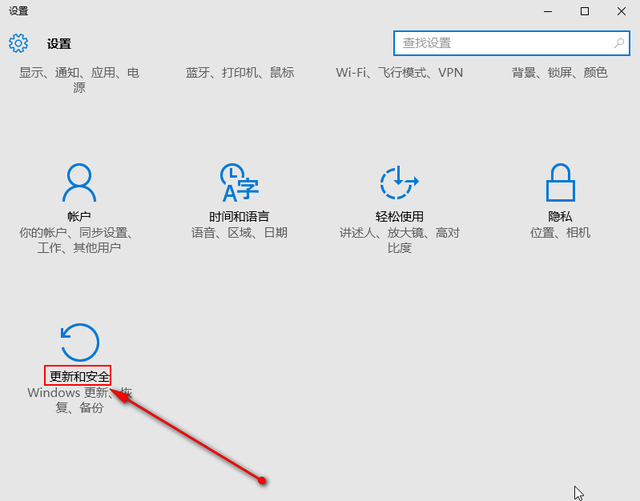Select the 帐户 heading text
Screen dimensions: 640x501
[79, 216]
